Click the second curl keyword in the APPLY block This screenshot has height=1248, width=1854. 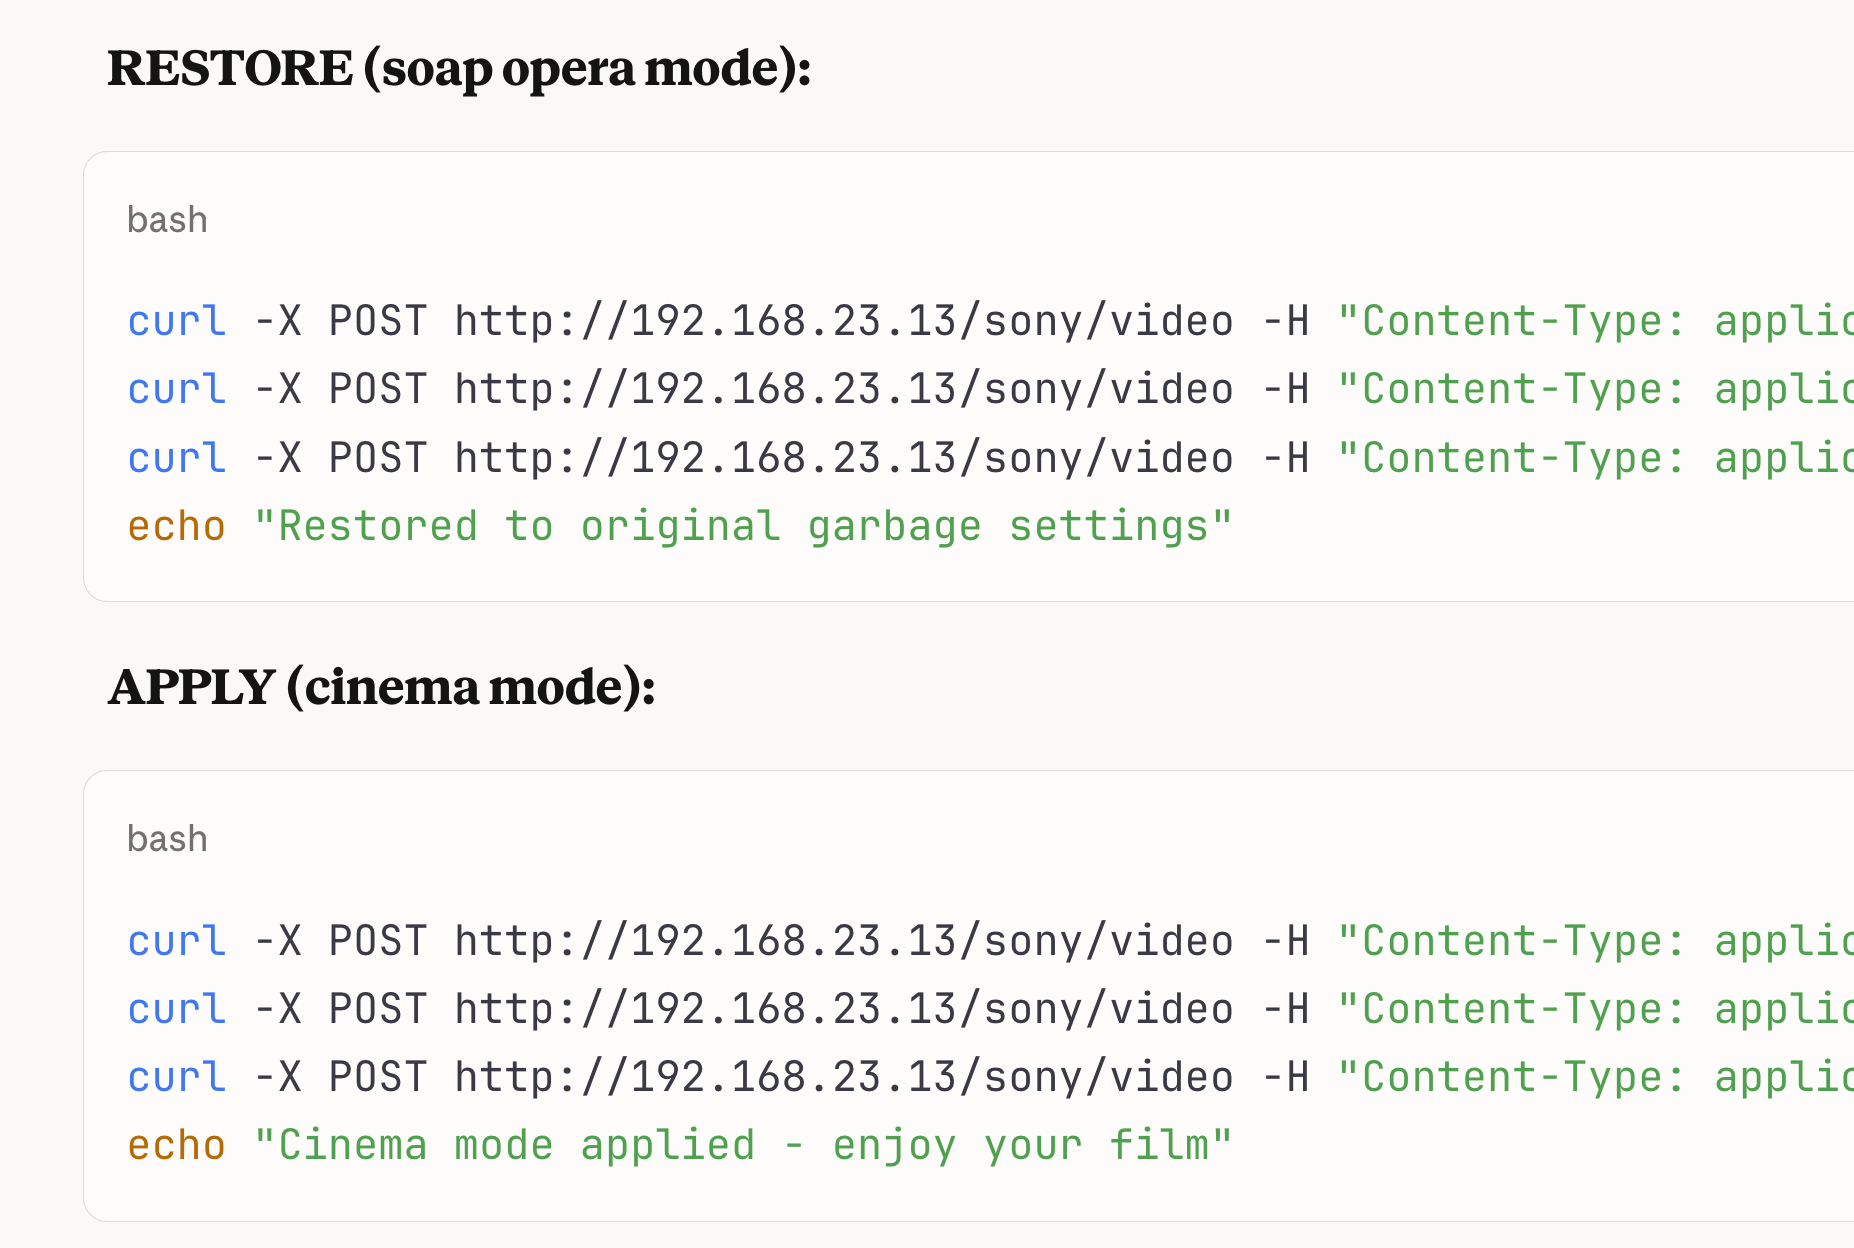[177, 1010]
